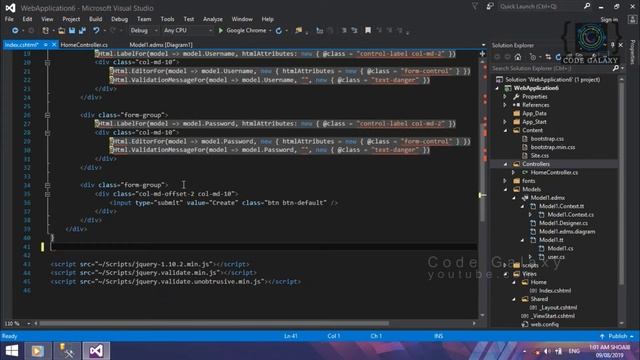This screenshot has height=360, width=640.
Task: Toggle the bookmark toolbar icon
Action: tap(368, 31)
